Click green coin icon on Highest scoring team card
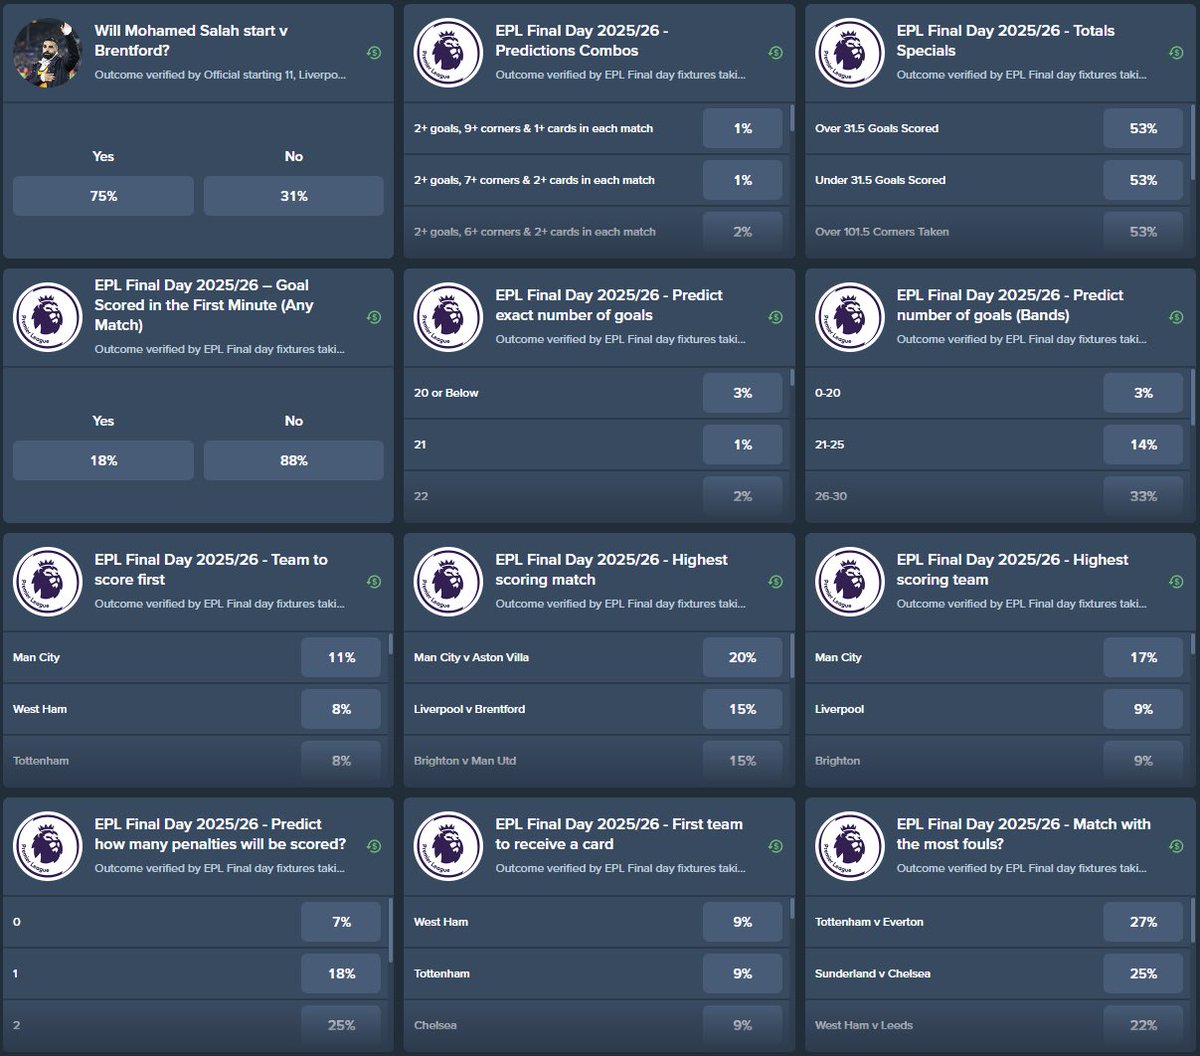This screenshot has height=1056, width=1200. tap(1176, 581)
